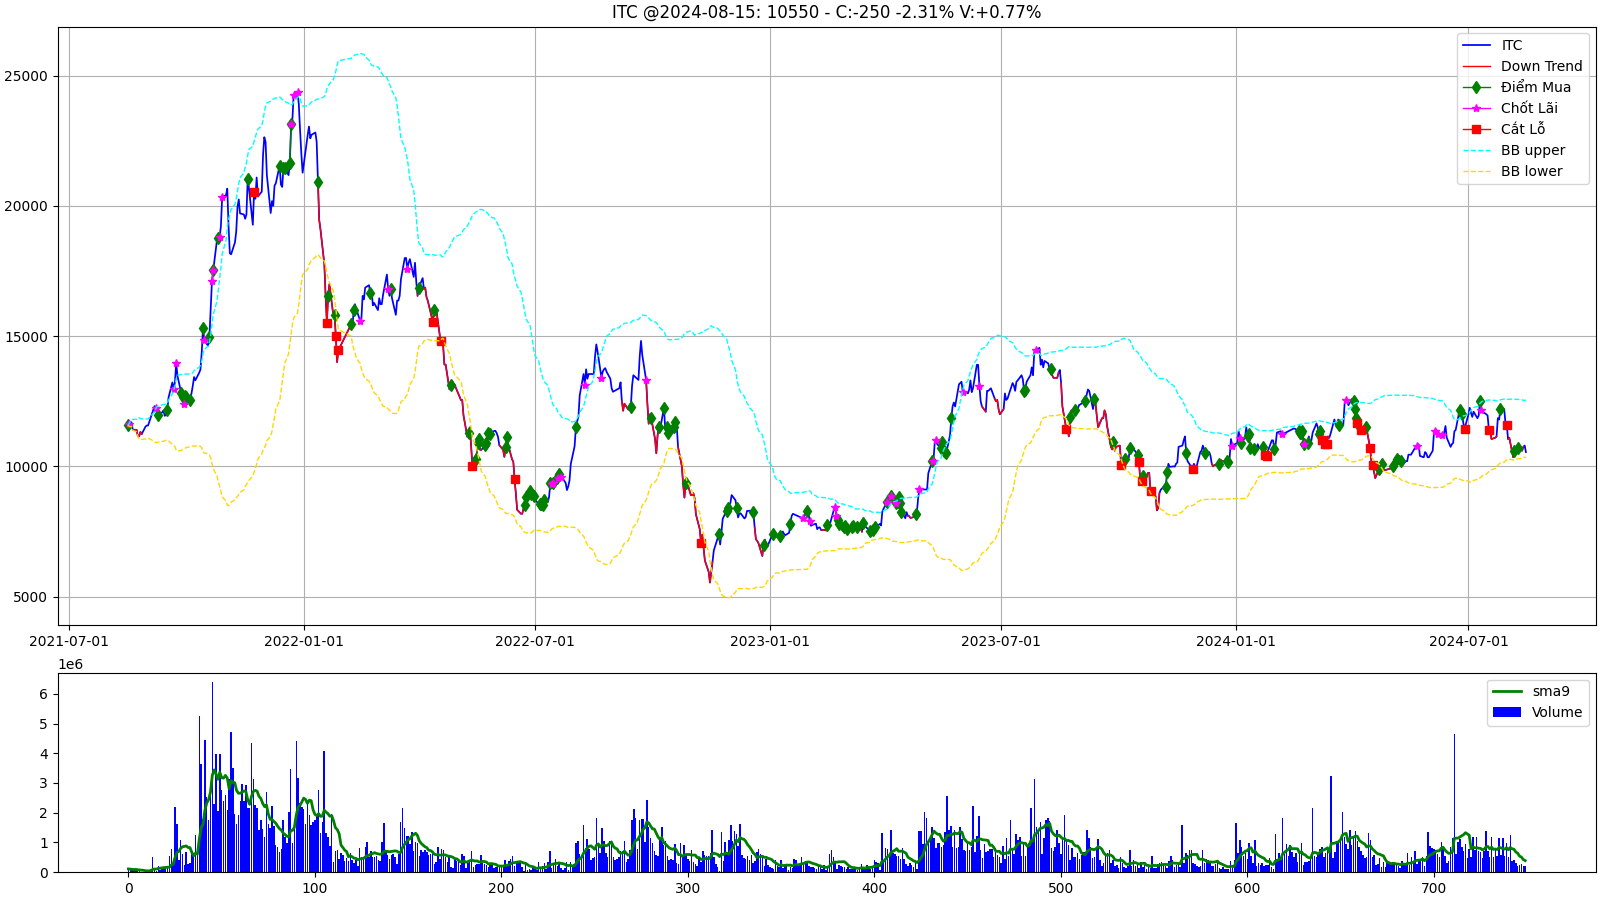This screenshot has width=1600, height=900.
Task: Click the 25000 price axis tick label
Action: (x=27, y=76)
